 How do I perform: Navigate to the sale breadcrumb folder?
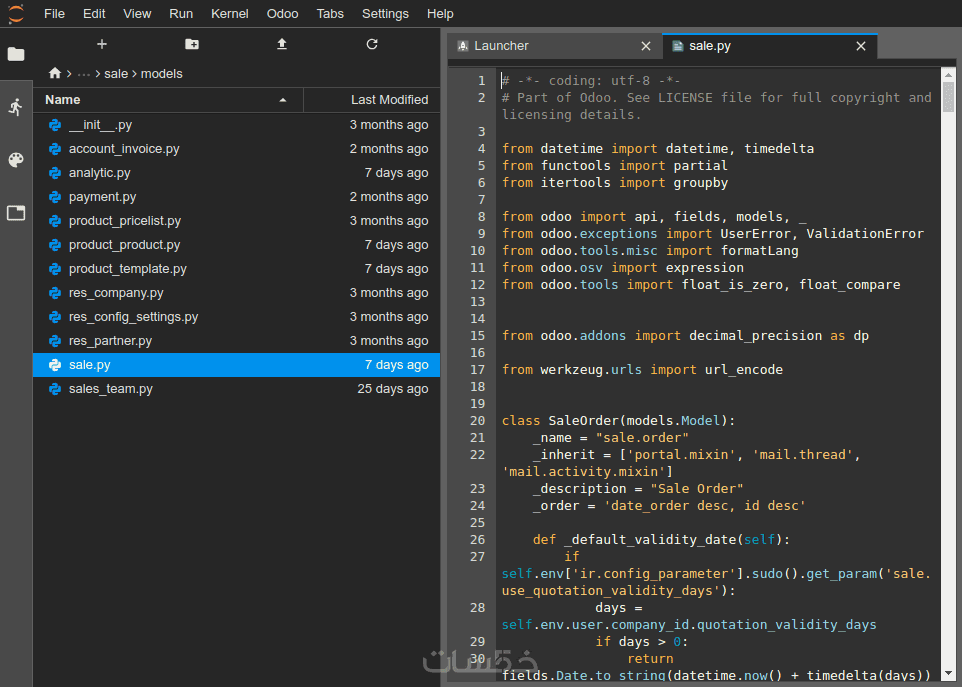click(116, 73)
